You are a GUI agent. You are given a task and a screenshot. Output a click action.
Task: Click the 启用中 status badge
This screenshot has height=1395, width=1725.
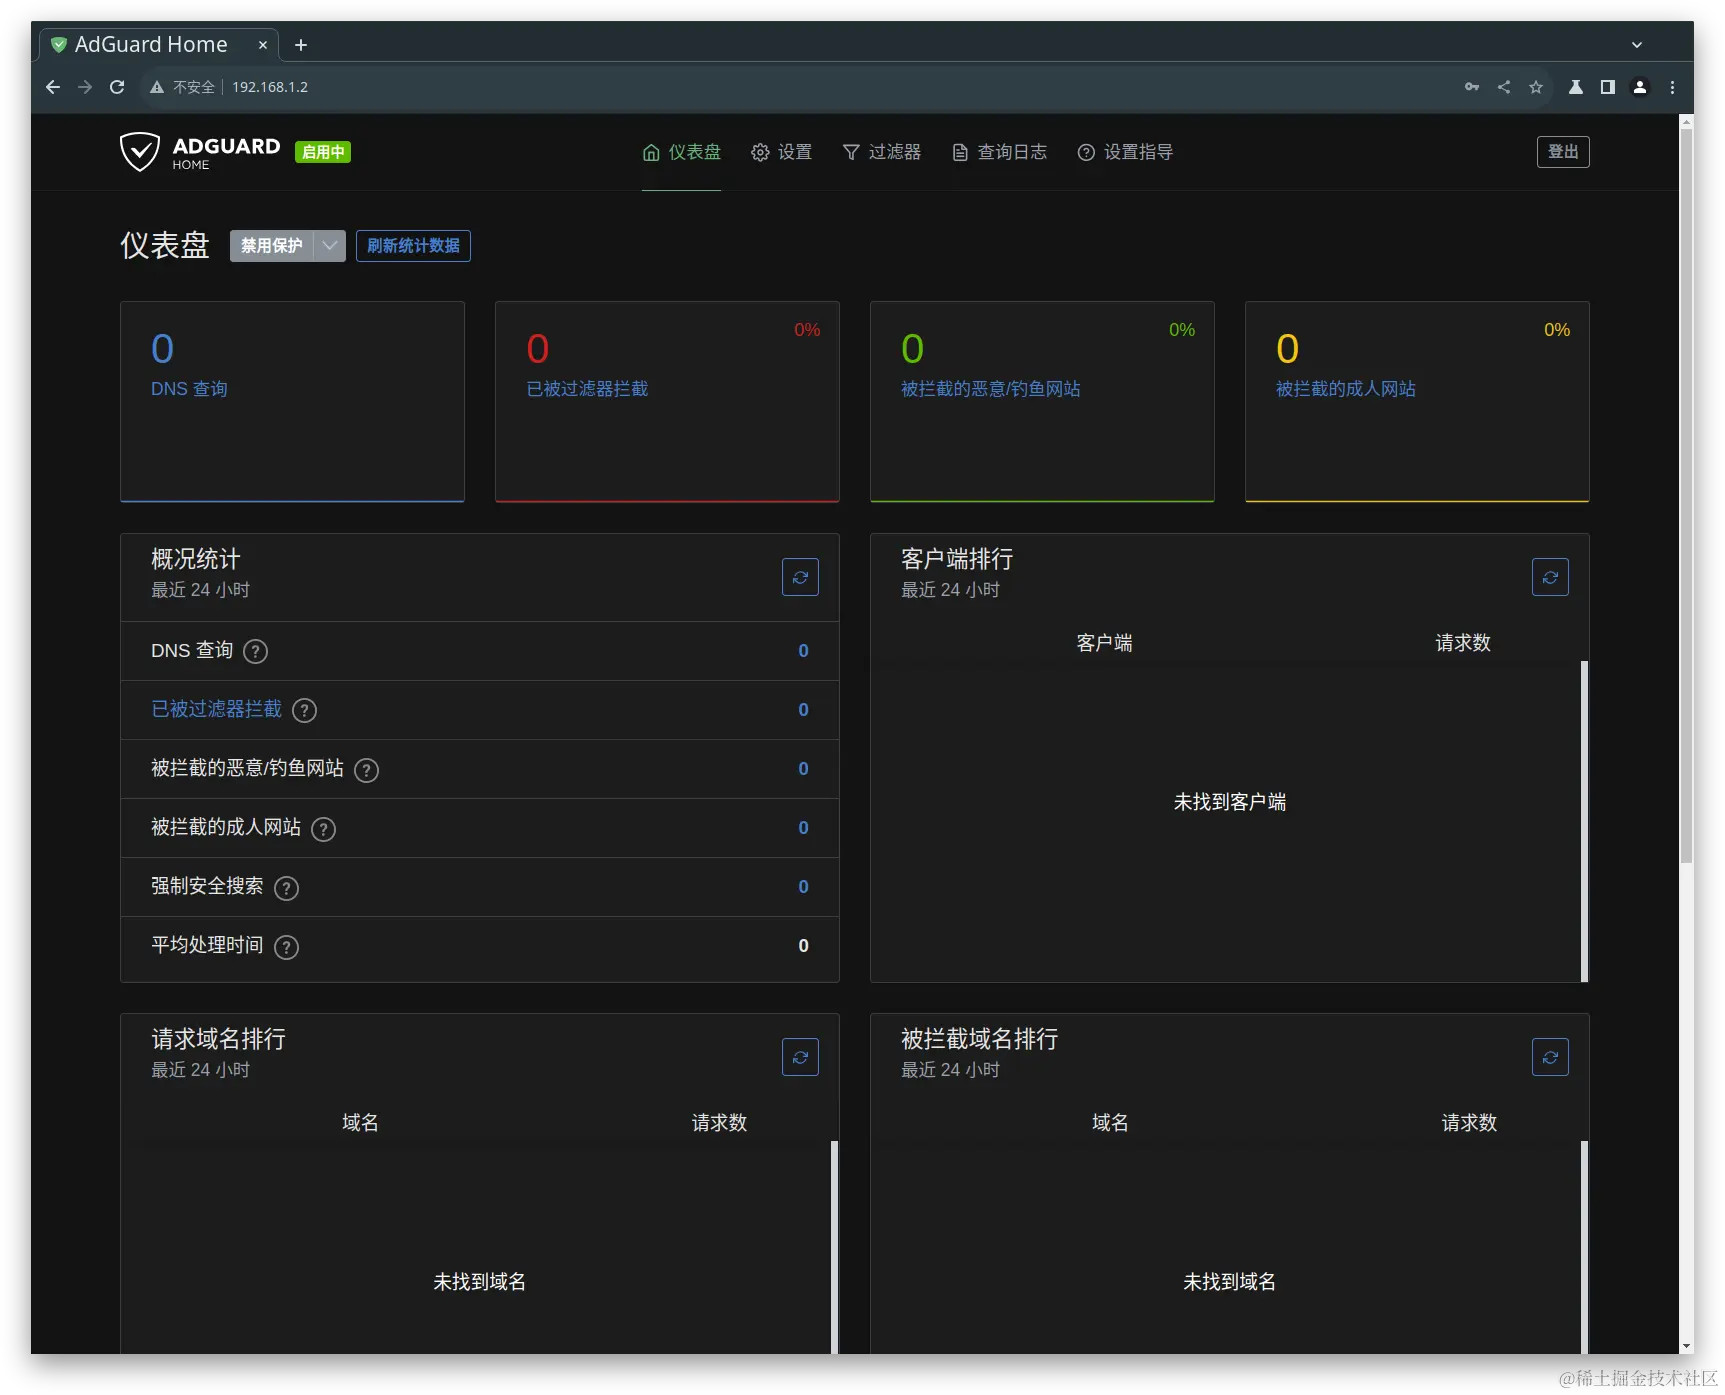(x=323, y=152)
